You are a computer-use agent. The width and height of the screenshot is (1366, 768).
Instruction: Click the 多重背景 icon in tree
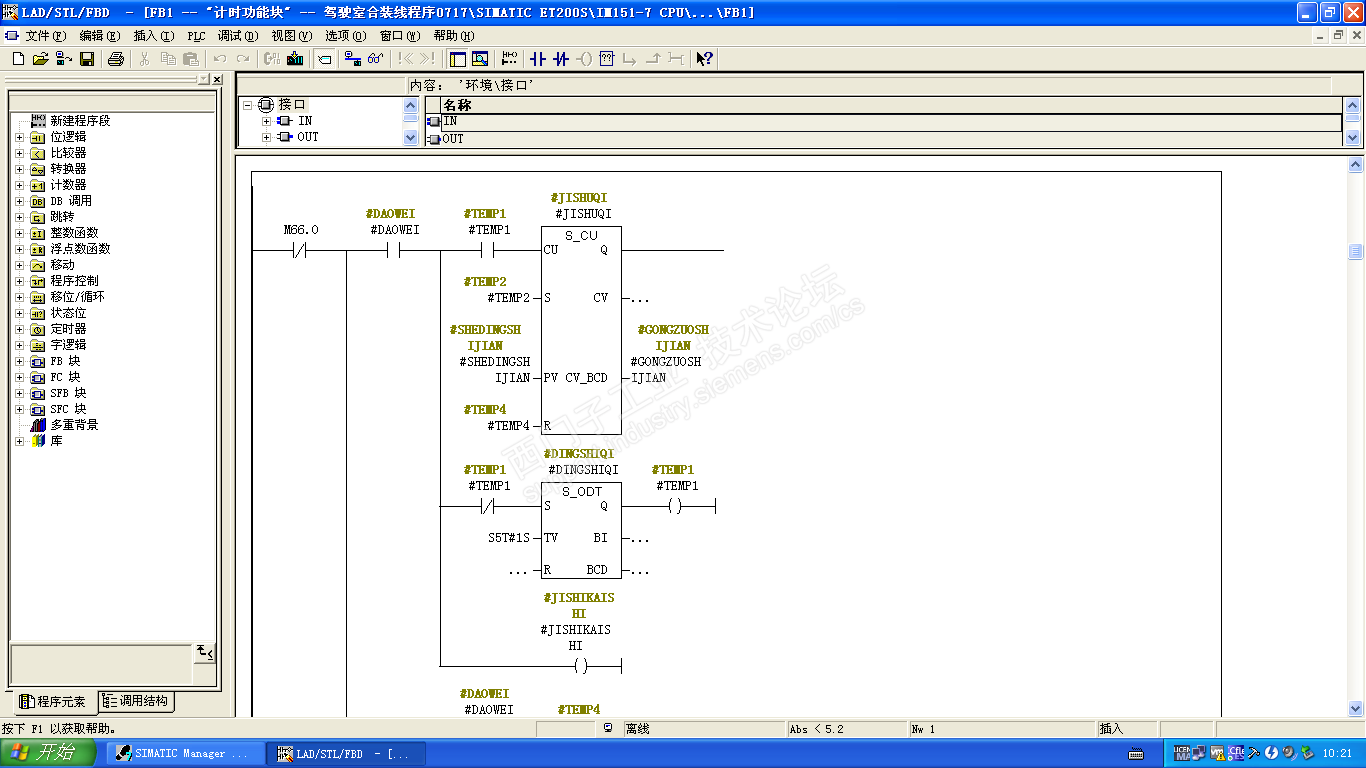tap(38, 425)
